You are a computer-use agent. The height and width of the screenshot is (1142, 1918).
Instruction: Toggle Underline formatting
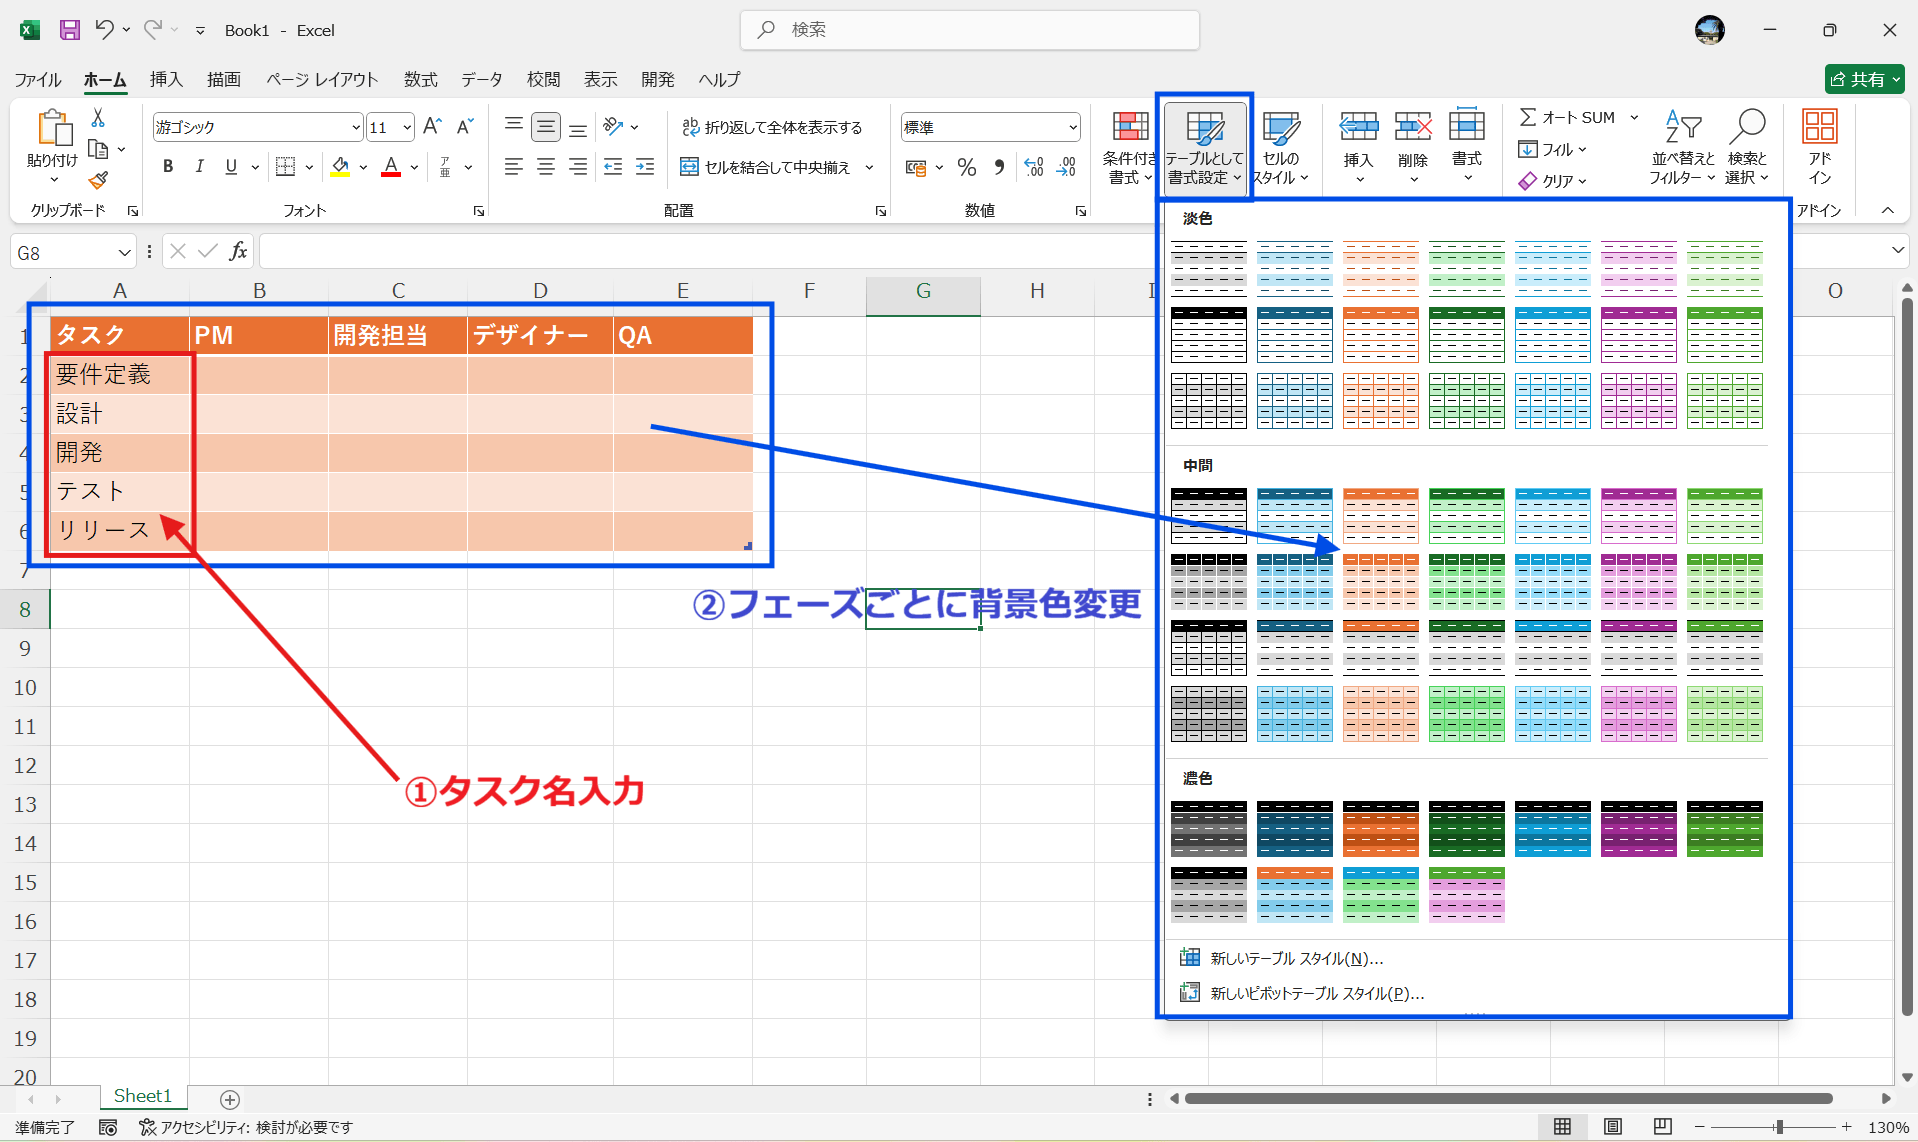click(231, 167)
